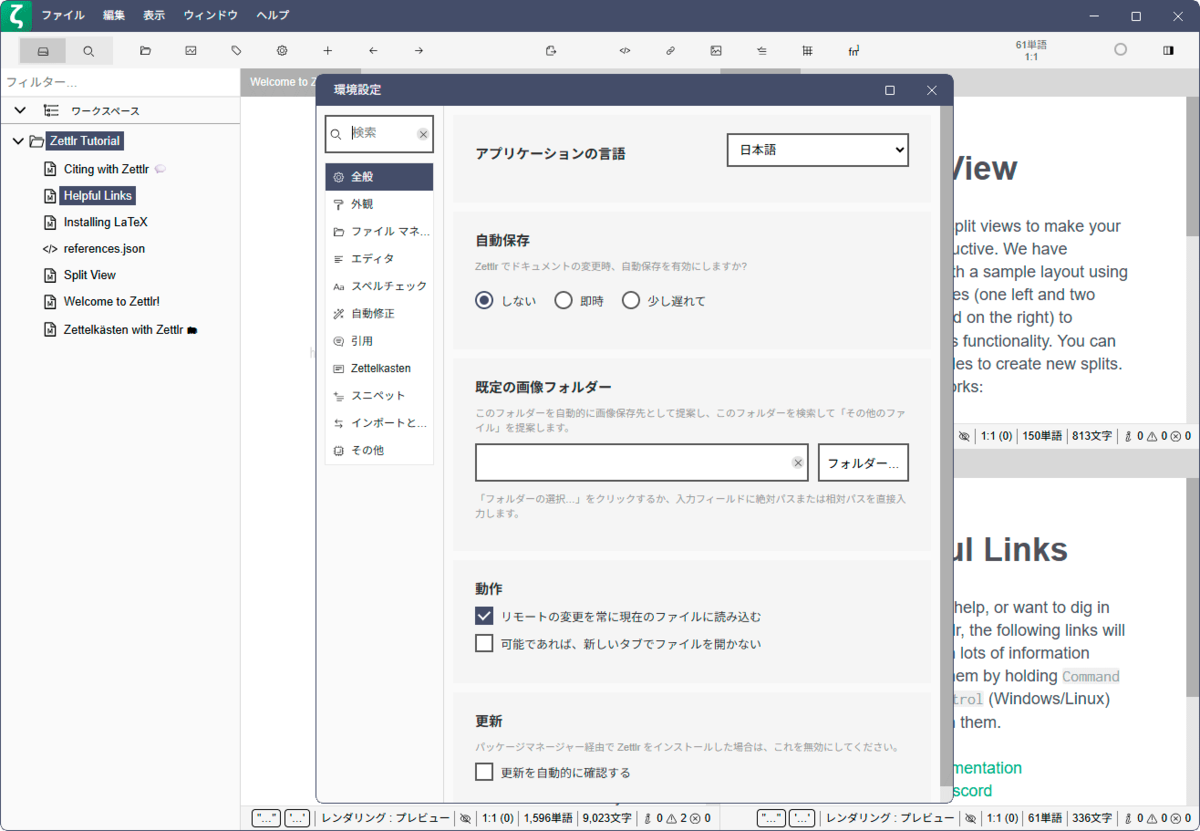The width and height of the screenshot is (1200, 831).
Task: Clear the default image folder field
Action: coord(798,463)
